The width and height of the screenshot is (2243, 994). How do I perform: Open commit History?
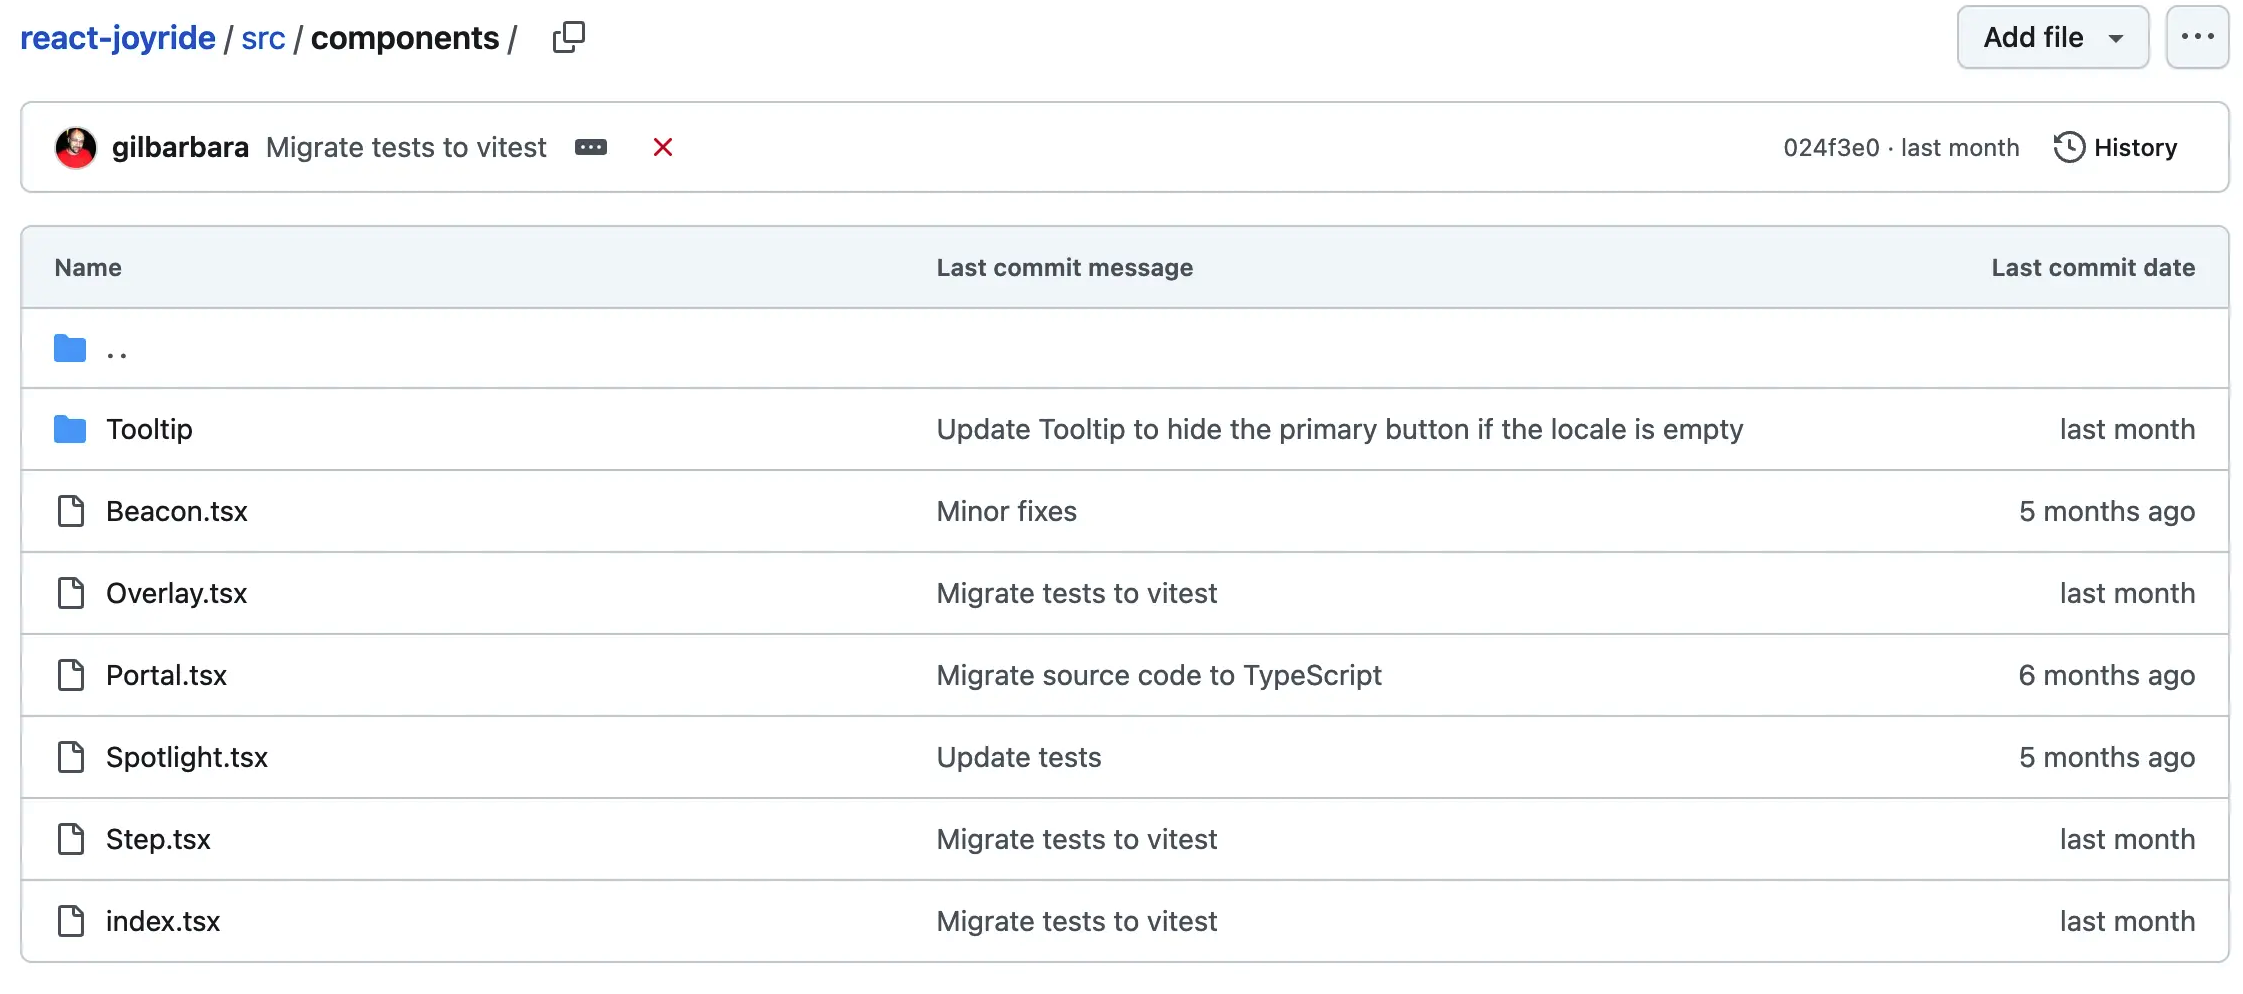point(2116,148)
